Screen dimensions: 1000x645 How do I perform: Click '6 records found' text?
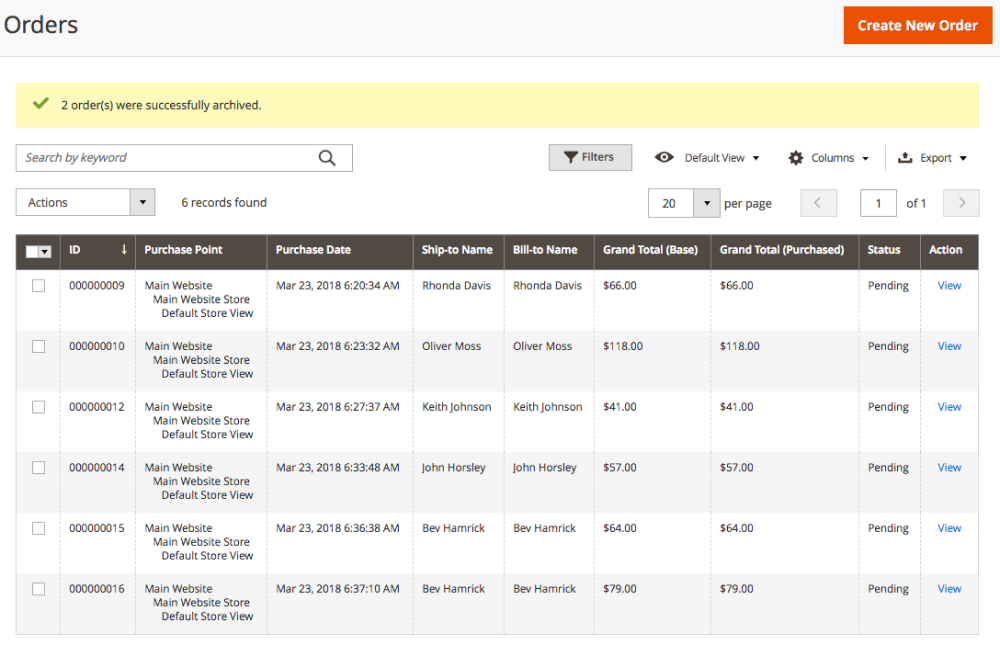pos(224,202)
